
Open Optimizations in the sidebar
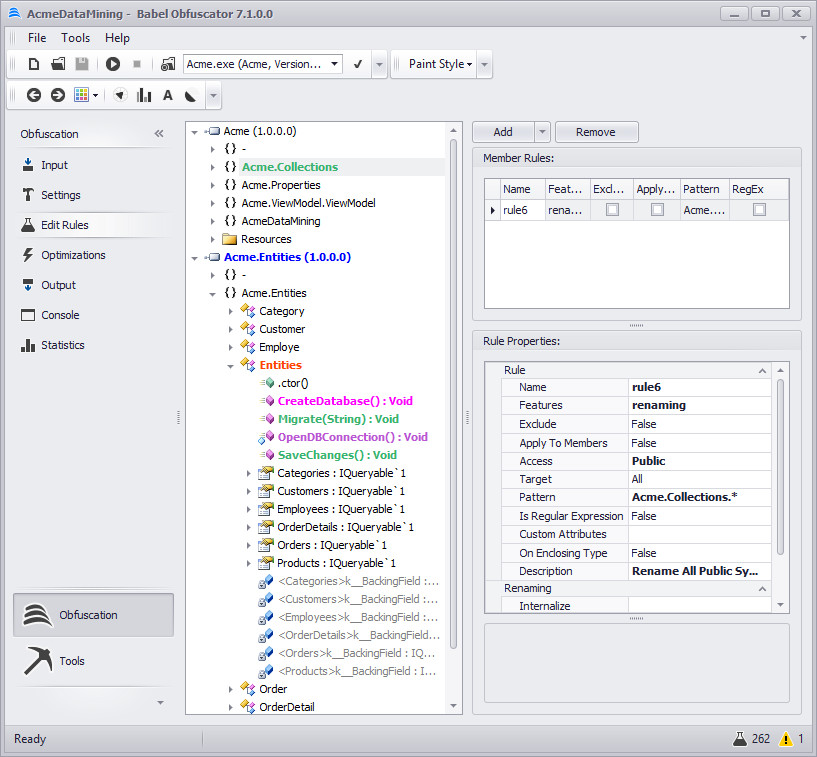(x=73, y=255)
